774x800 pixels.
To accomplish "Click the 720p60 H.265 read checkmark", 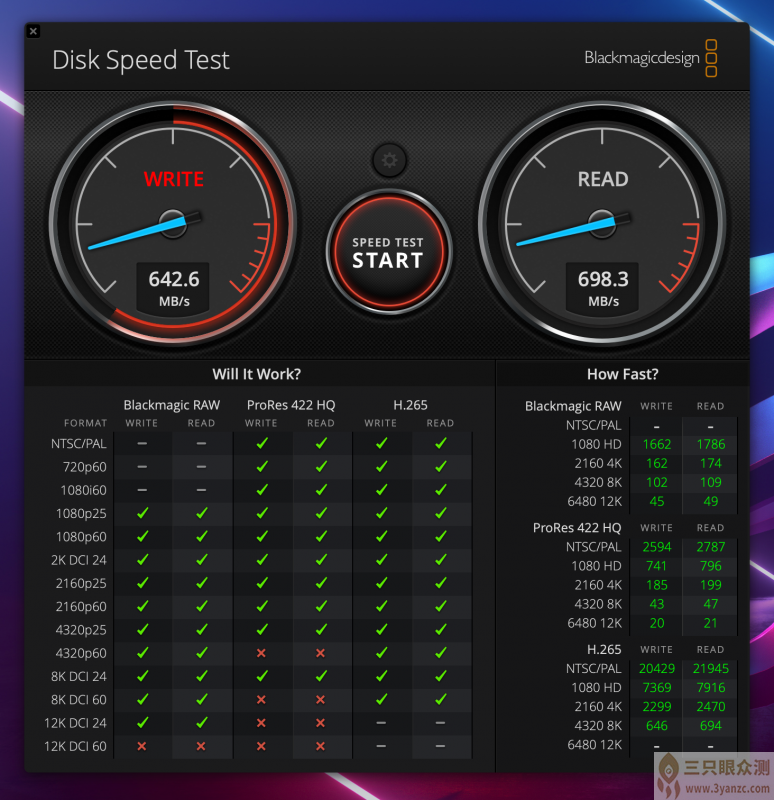I will [441, 466].
